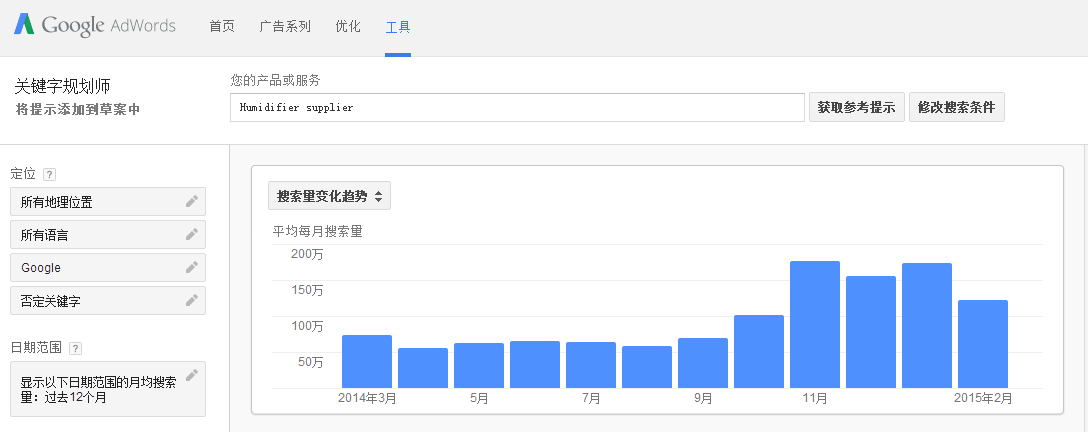1088x432 pixels.
Task: Open the 首页 tab
Action: tap(222, 27)
